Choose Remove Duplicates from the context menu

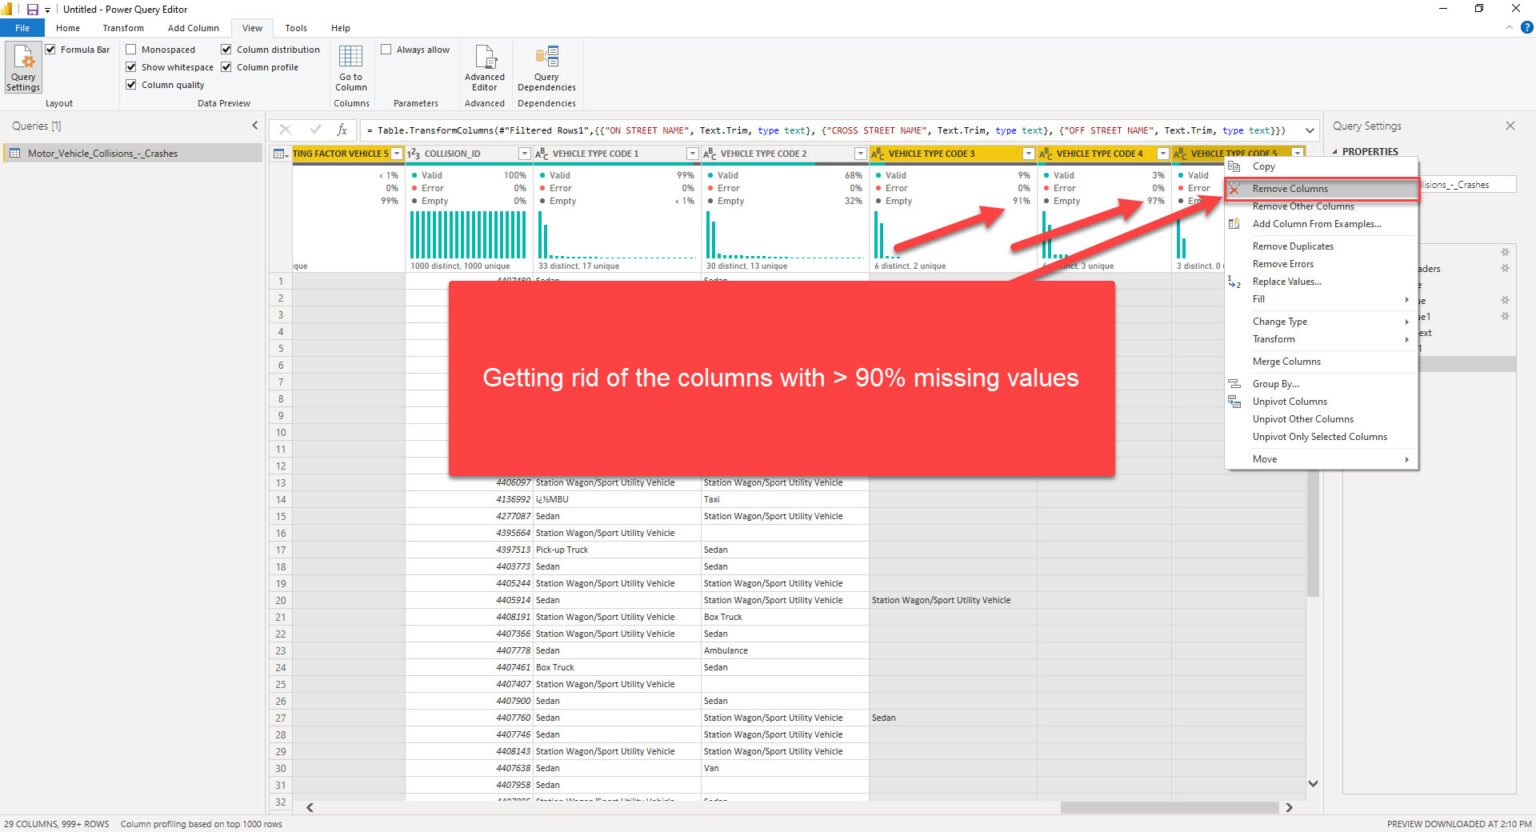point(1293,246)
